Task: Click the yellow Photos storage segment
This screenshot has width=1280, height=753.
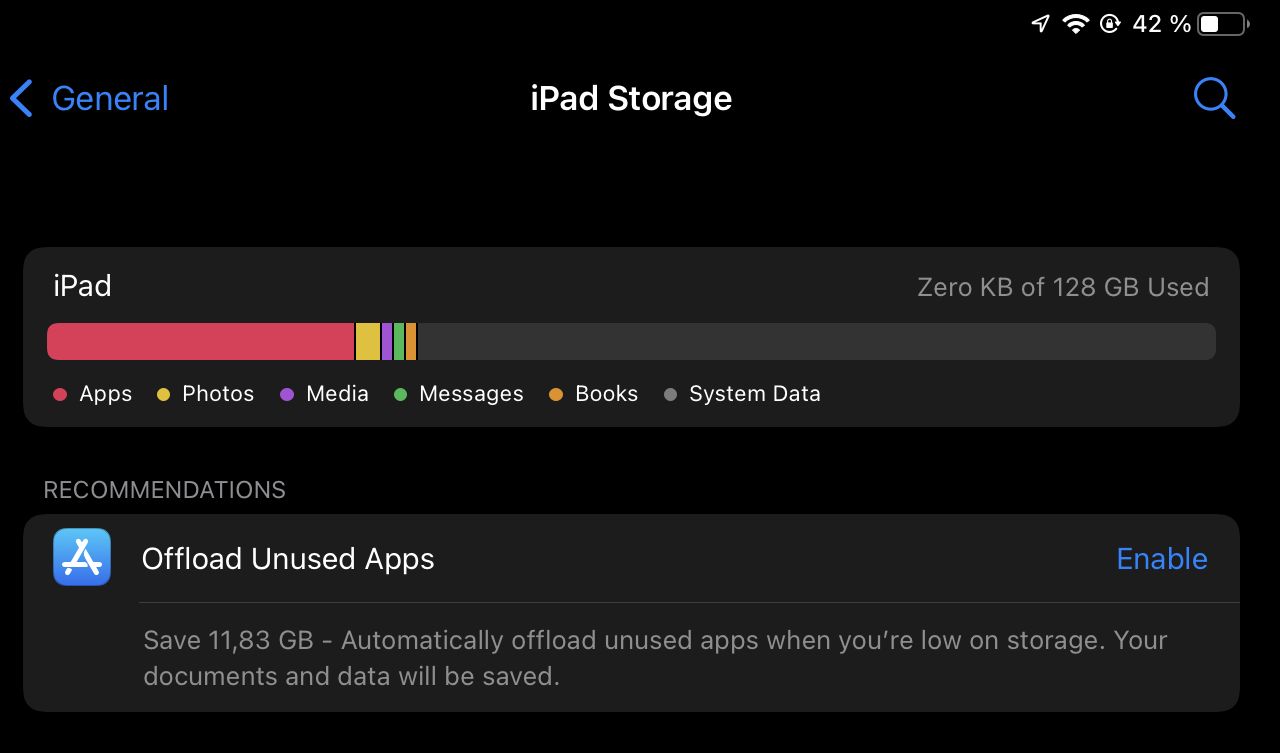Action: 368,341
